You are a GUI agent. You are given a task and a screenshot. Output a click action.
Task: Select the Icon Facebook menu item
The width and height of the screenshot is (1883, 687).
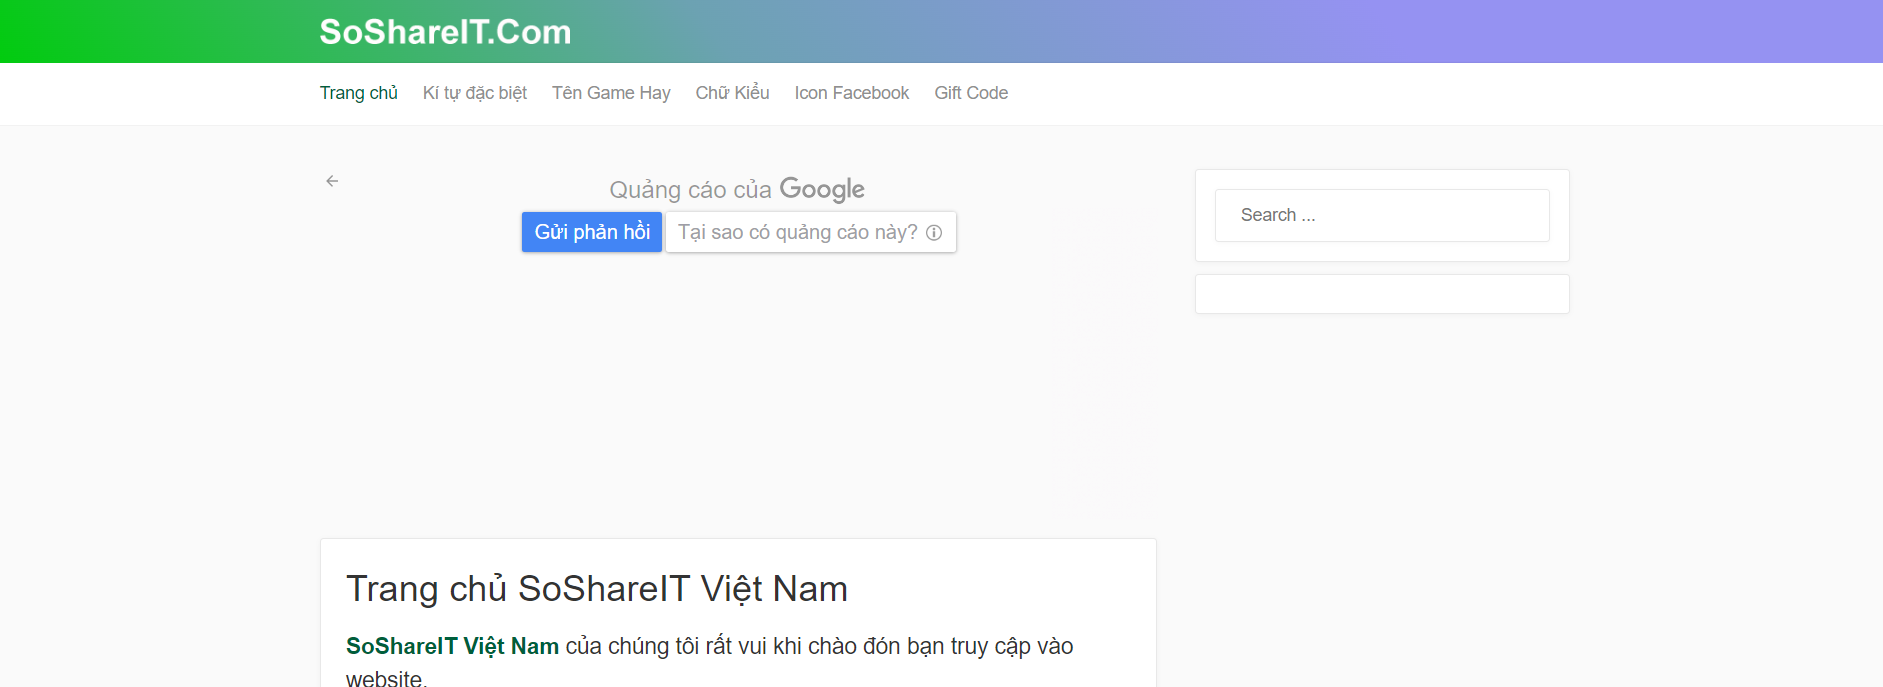click(x=852, y=93)
